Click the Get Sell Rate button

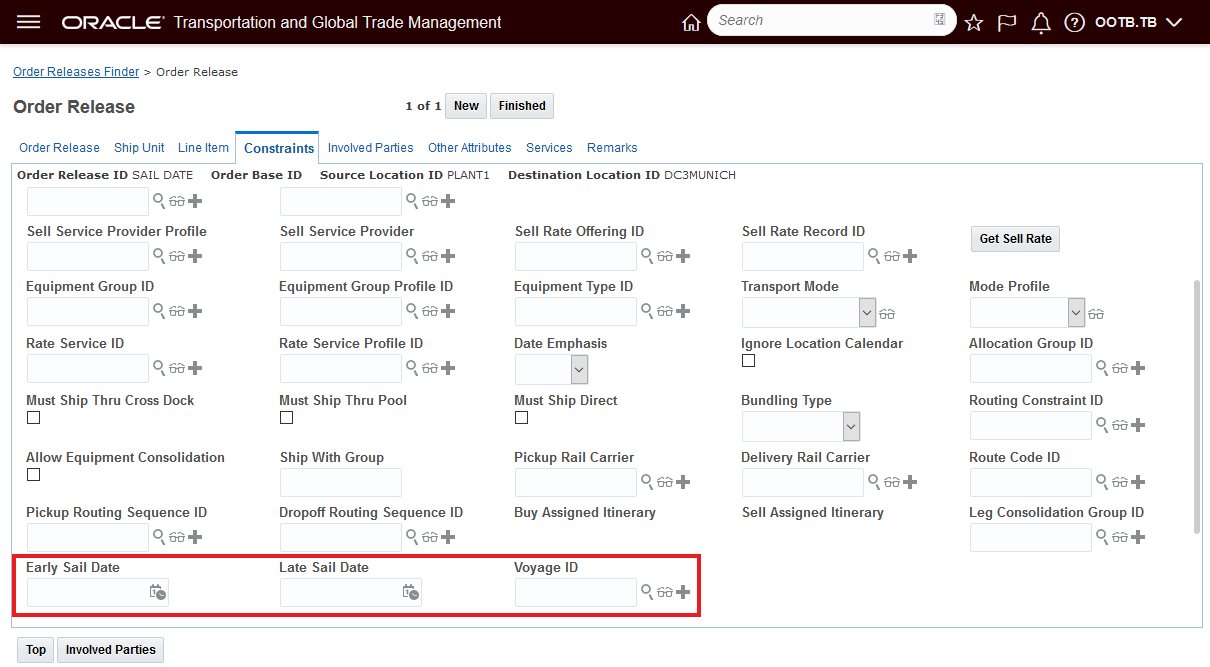pyautogui.click(x=1015, y=239)
